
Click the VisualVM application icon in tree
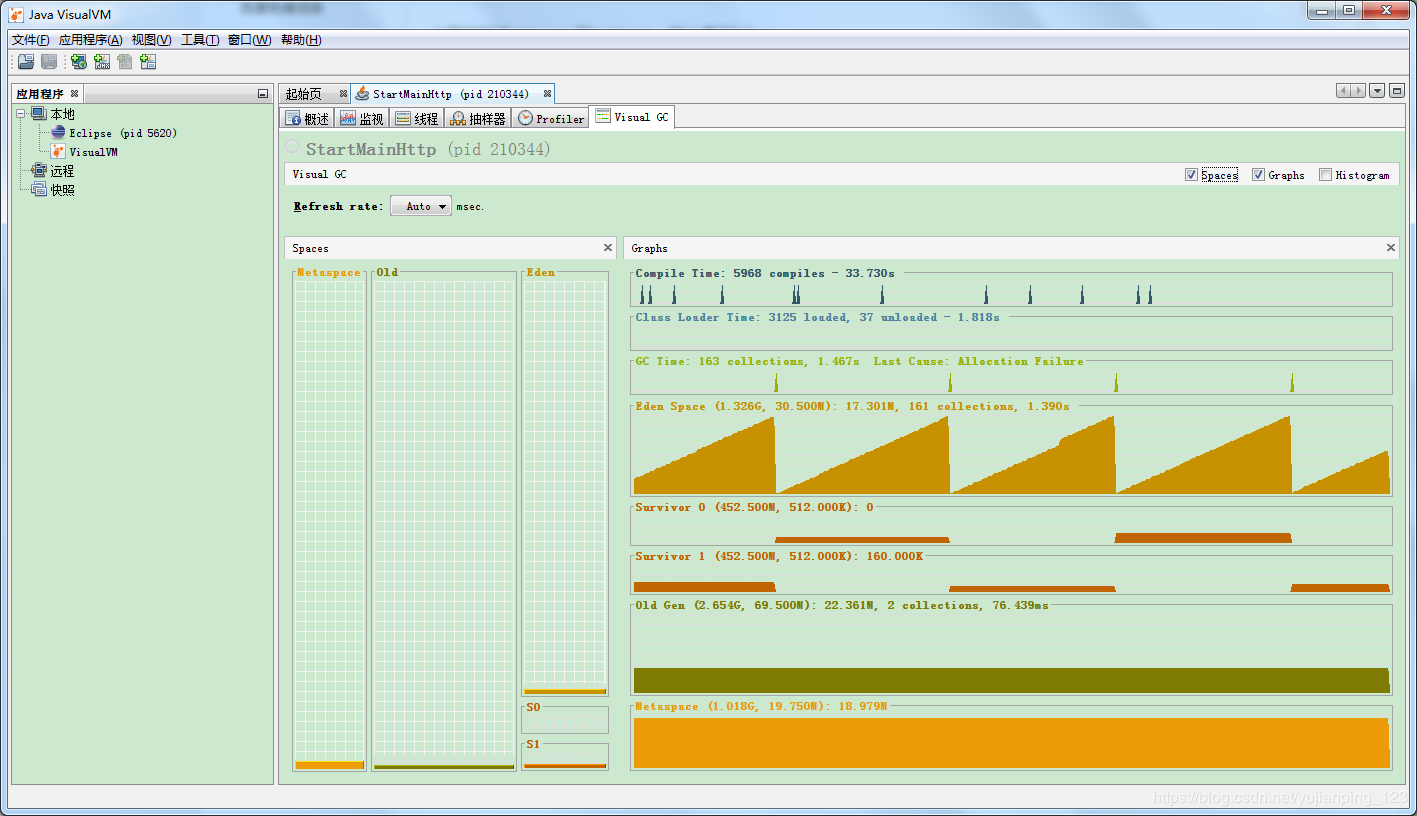point(58,151)
